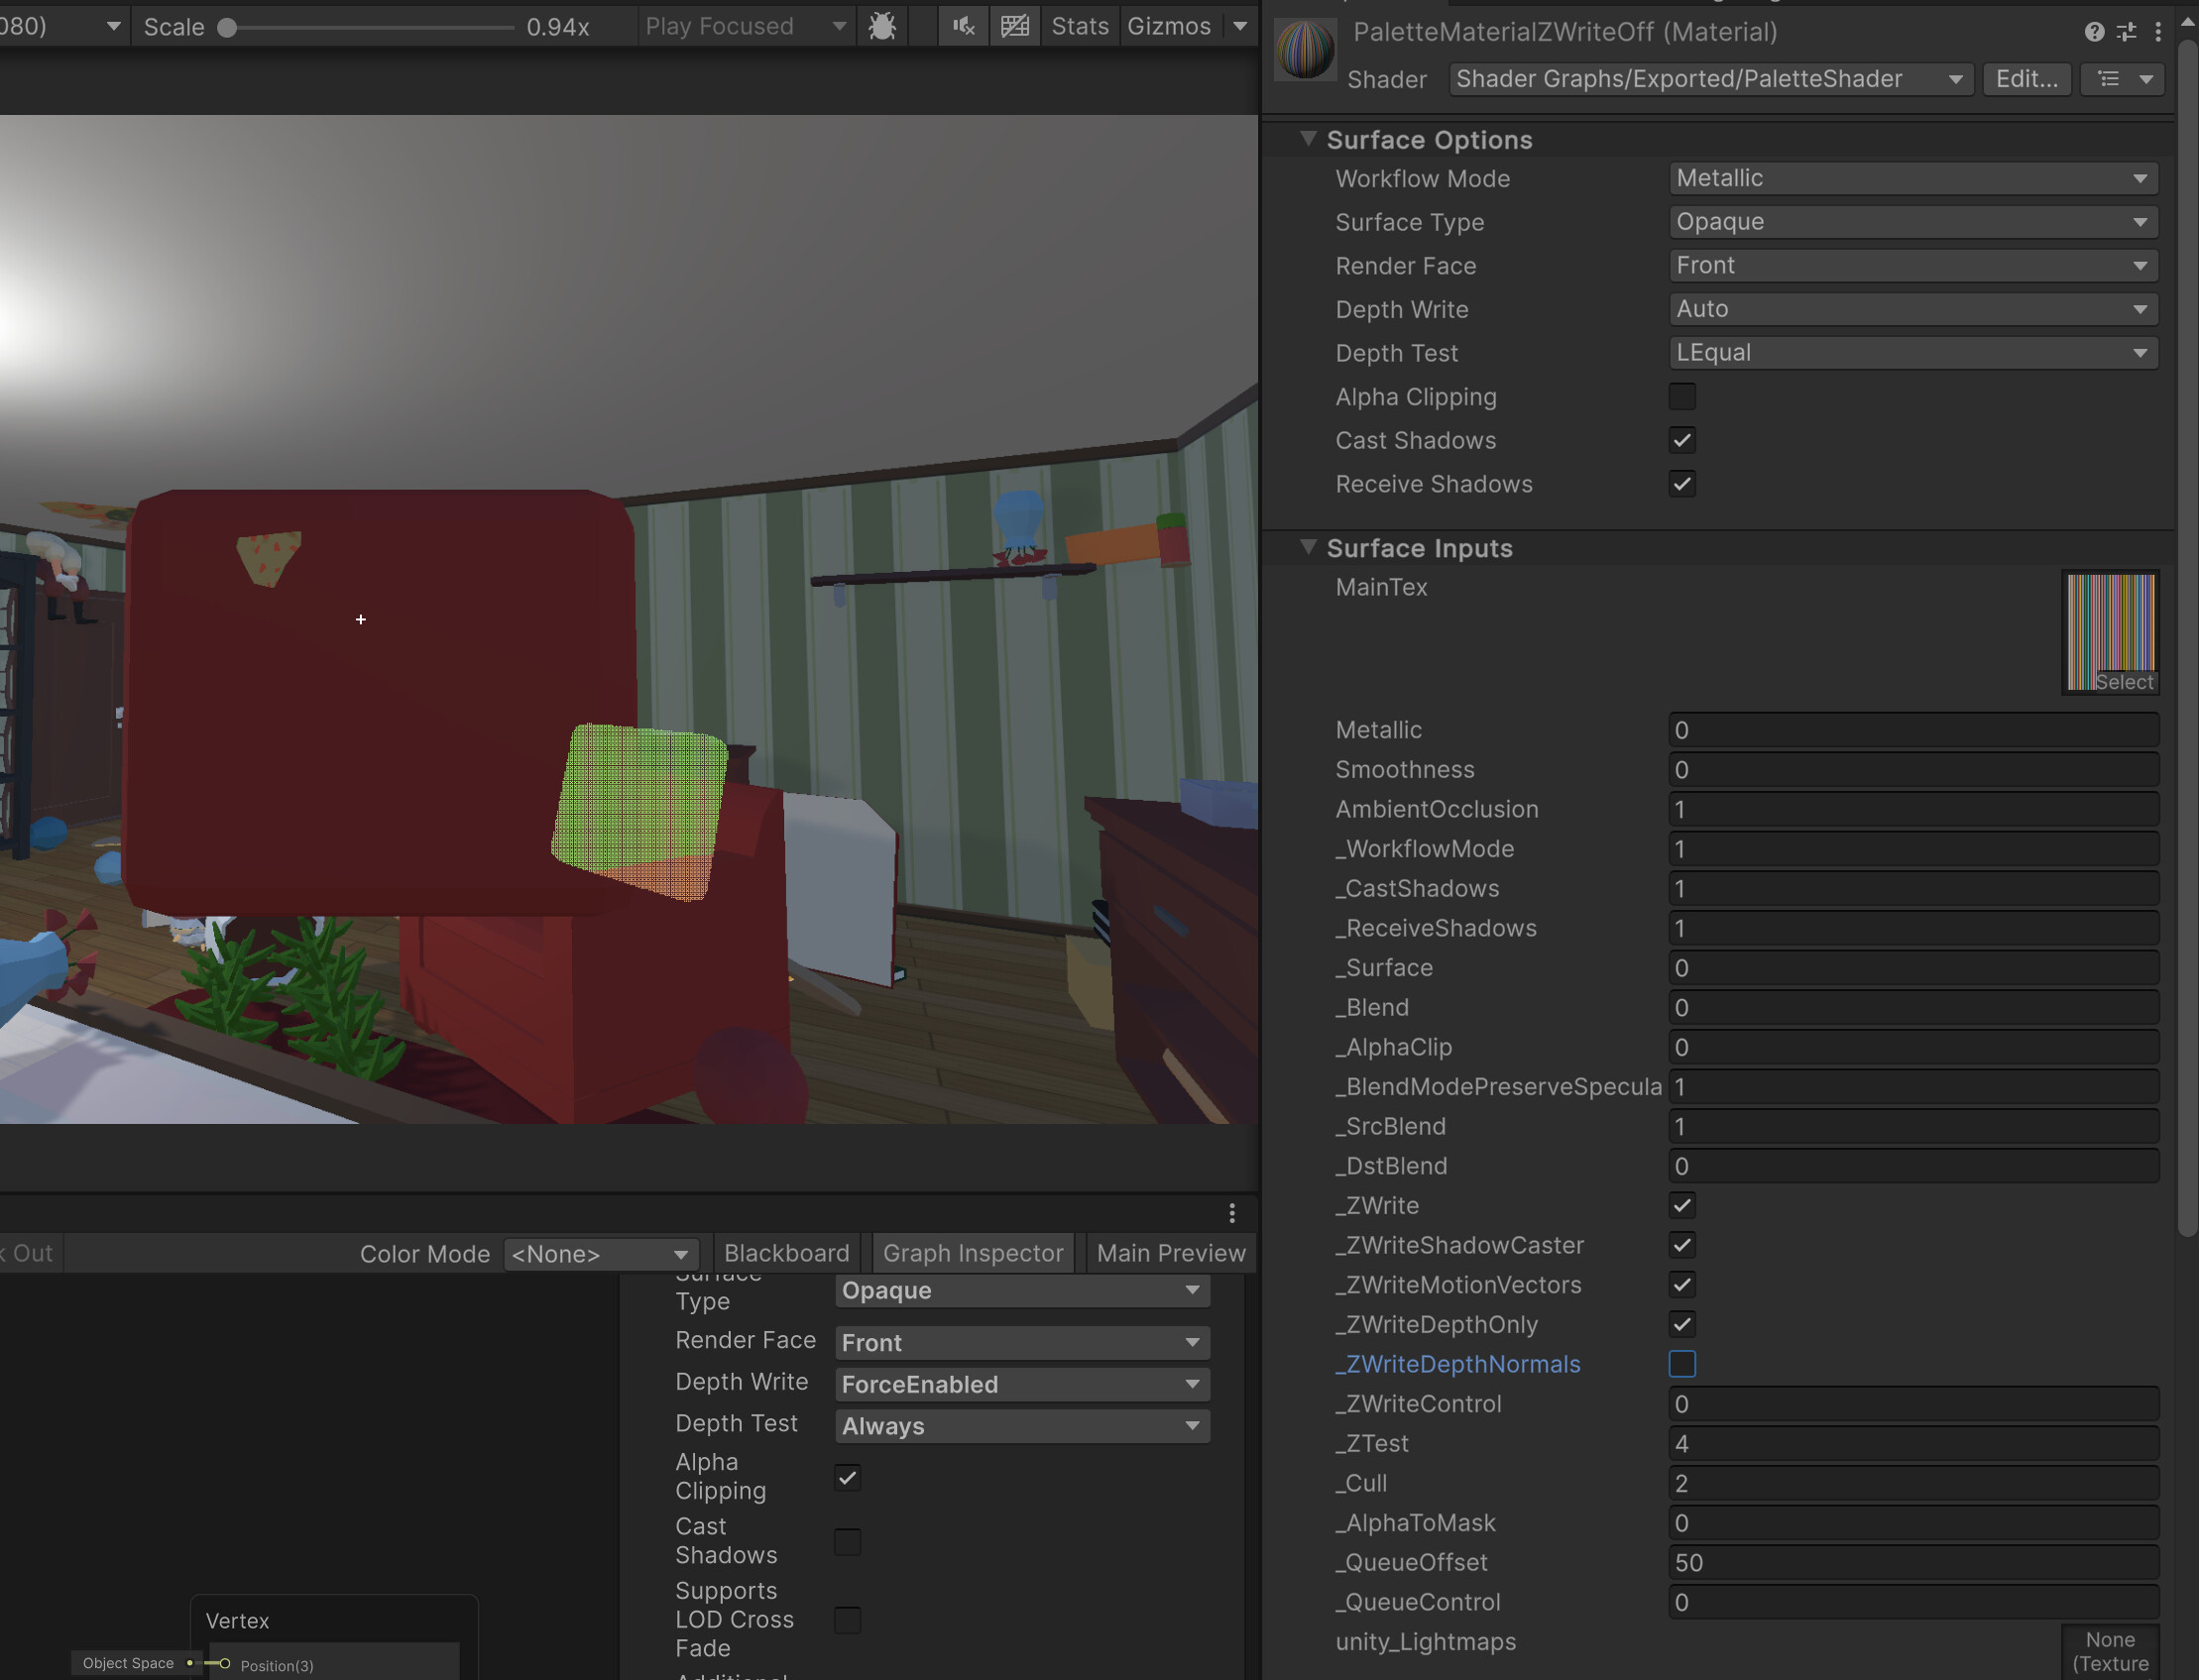Viewport: 2199px width, 1680px height.
Task: Open the material presets sliders icon
Action: click(x=2126, y=31)
